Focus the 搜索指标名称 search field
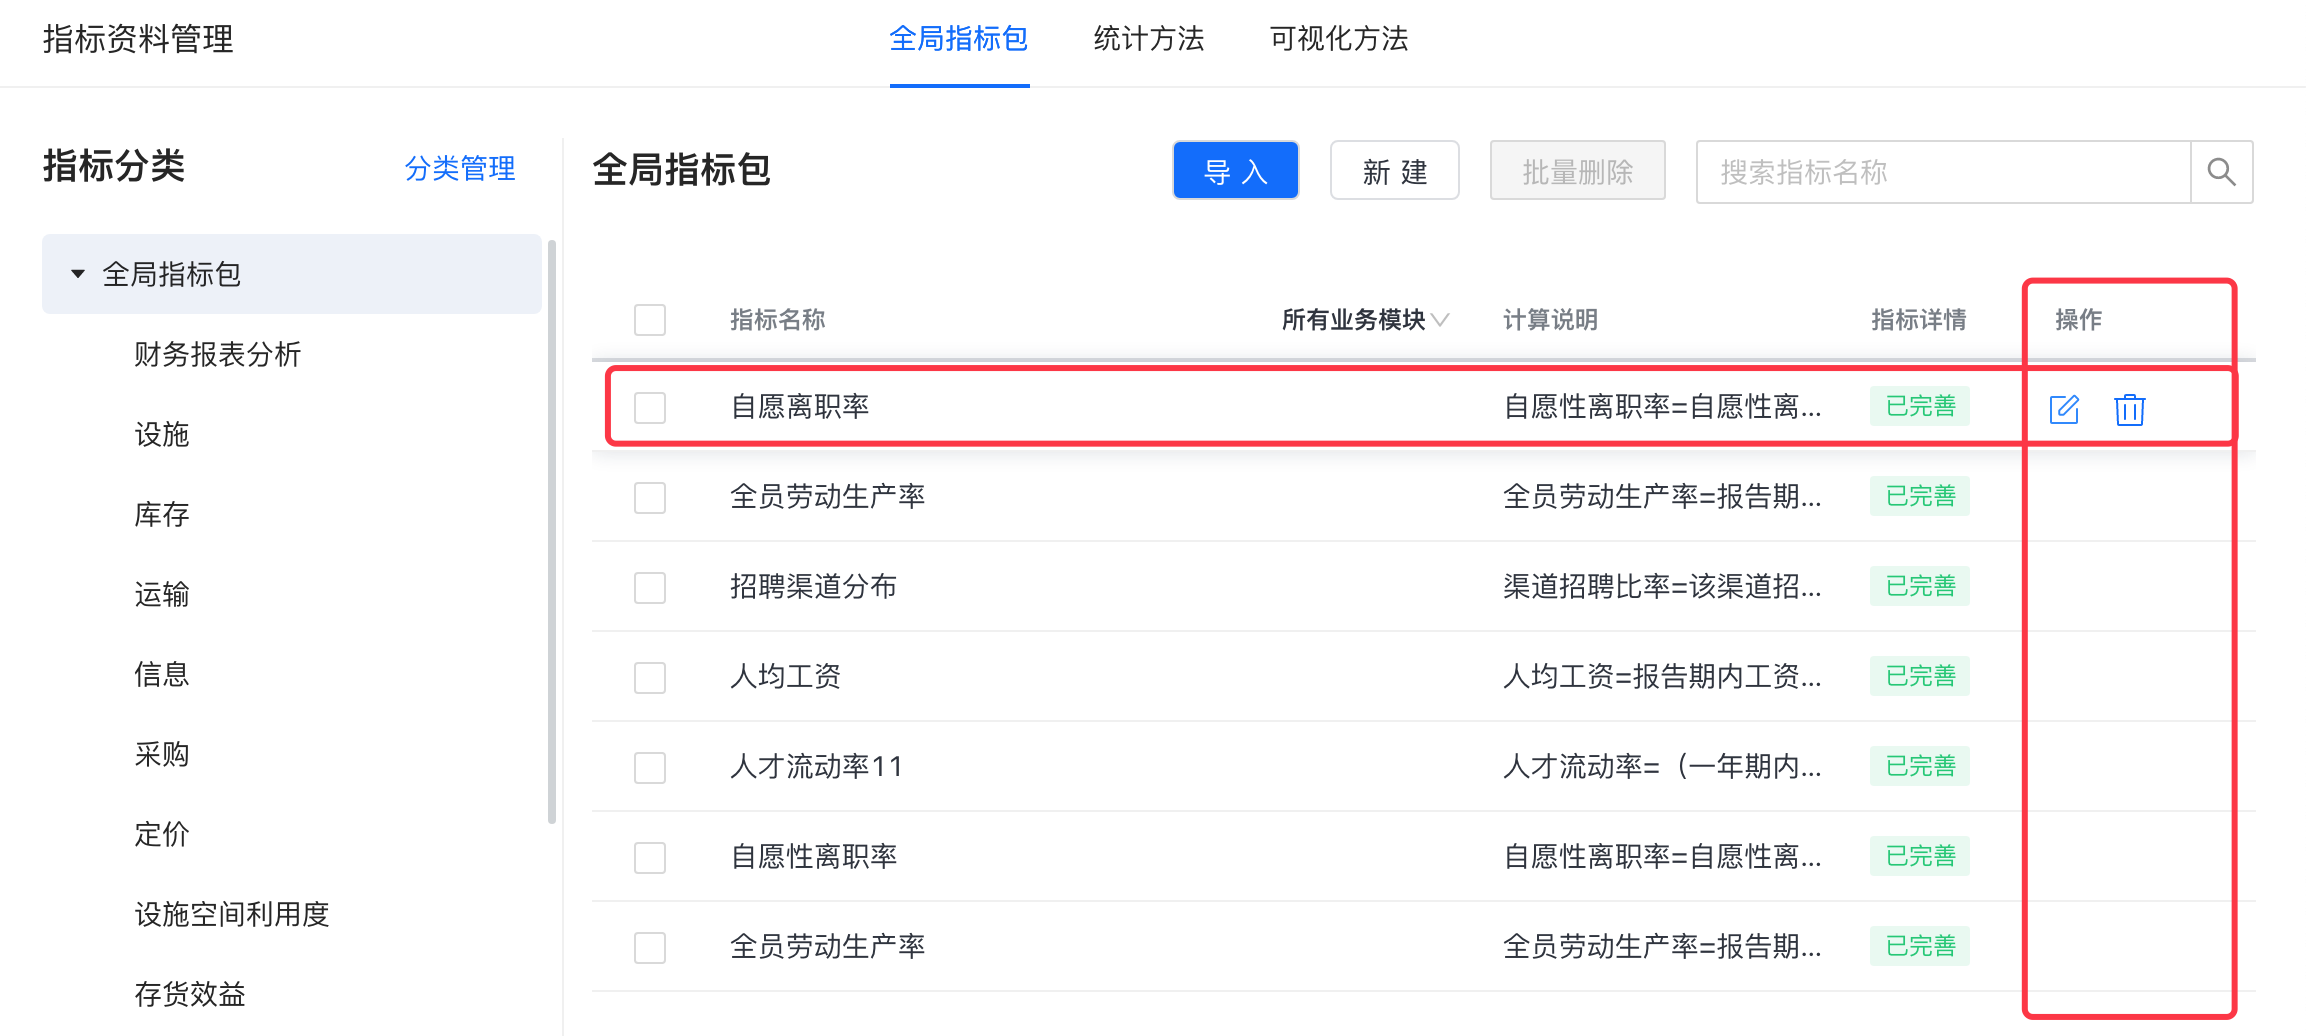Screen dimensions: 2306x1036 point(1943,172)
